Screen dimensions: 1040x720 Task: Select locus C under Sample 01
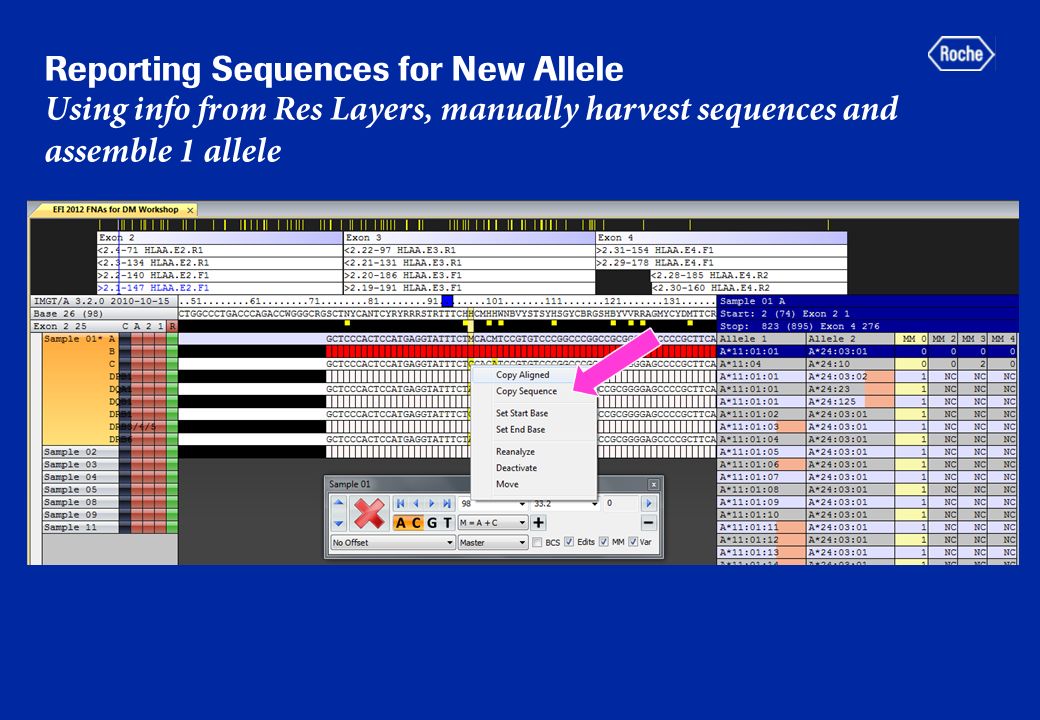[x=112, y=364]
